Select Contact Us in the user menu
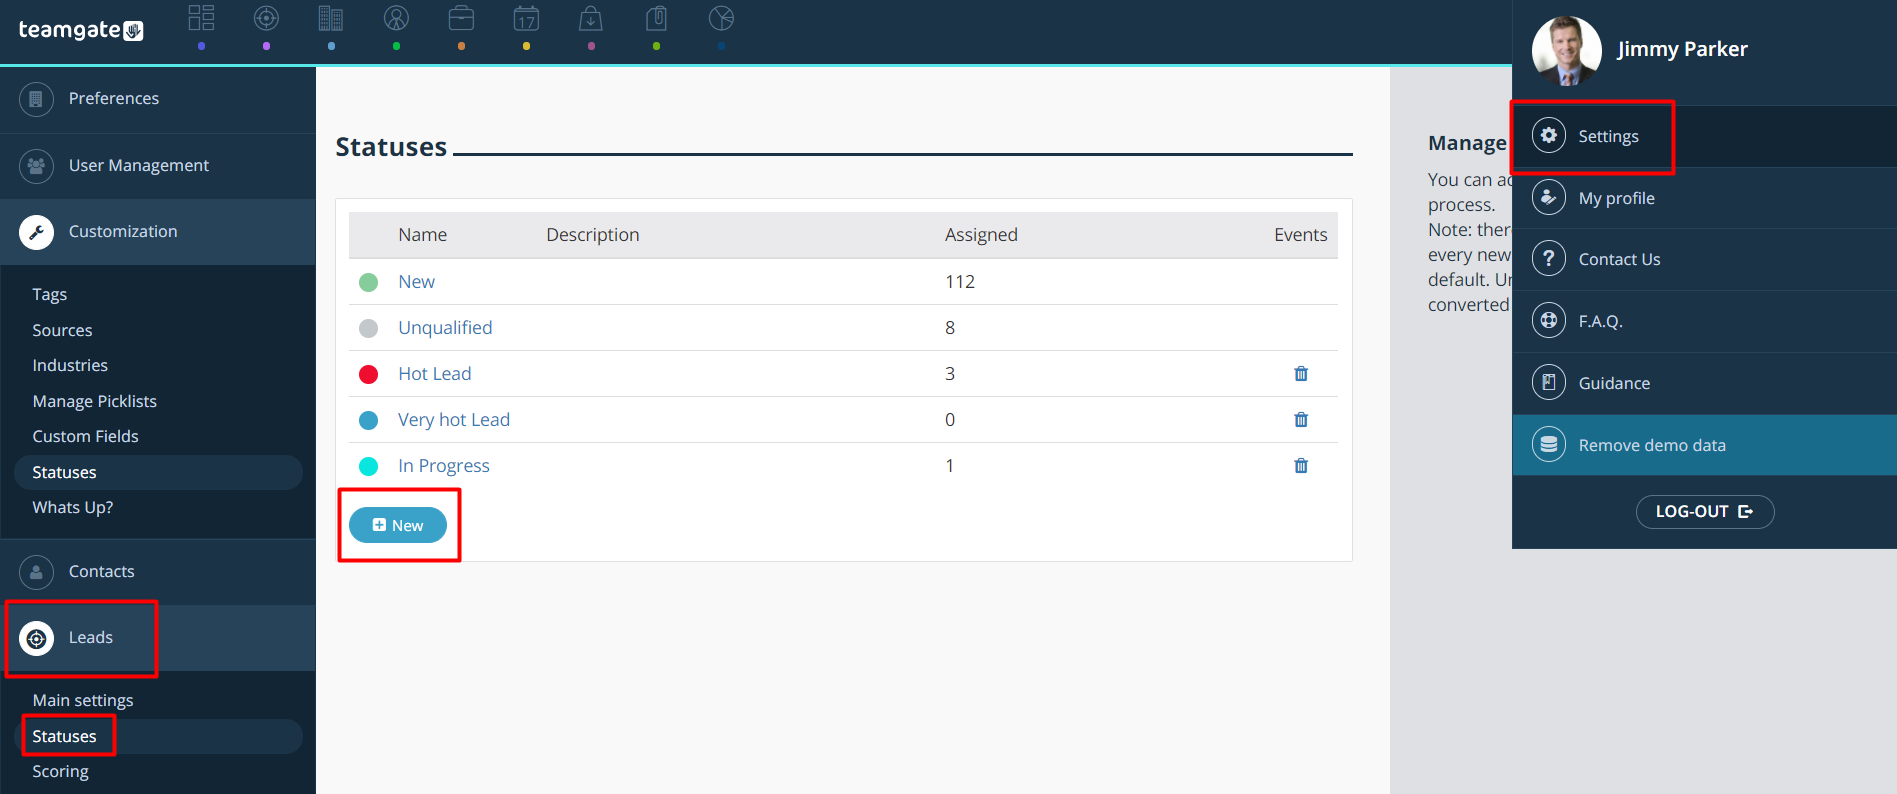 tap(1704, 259)
